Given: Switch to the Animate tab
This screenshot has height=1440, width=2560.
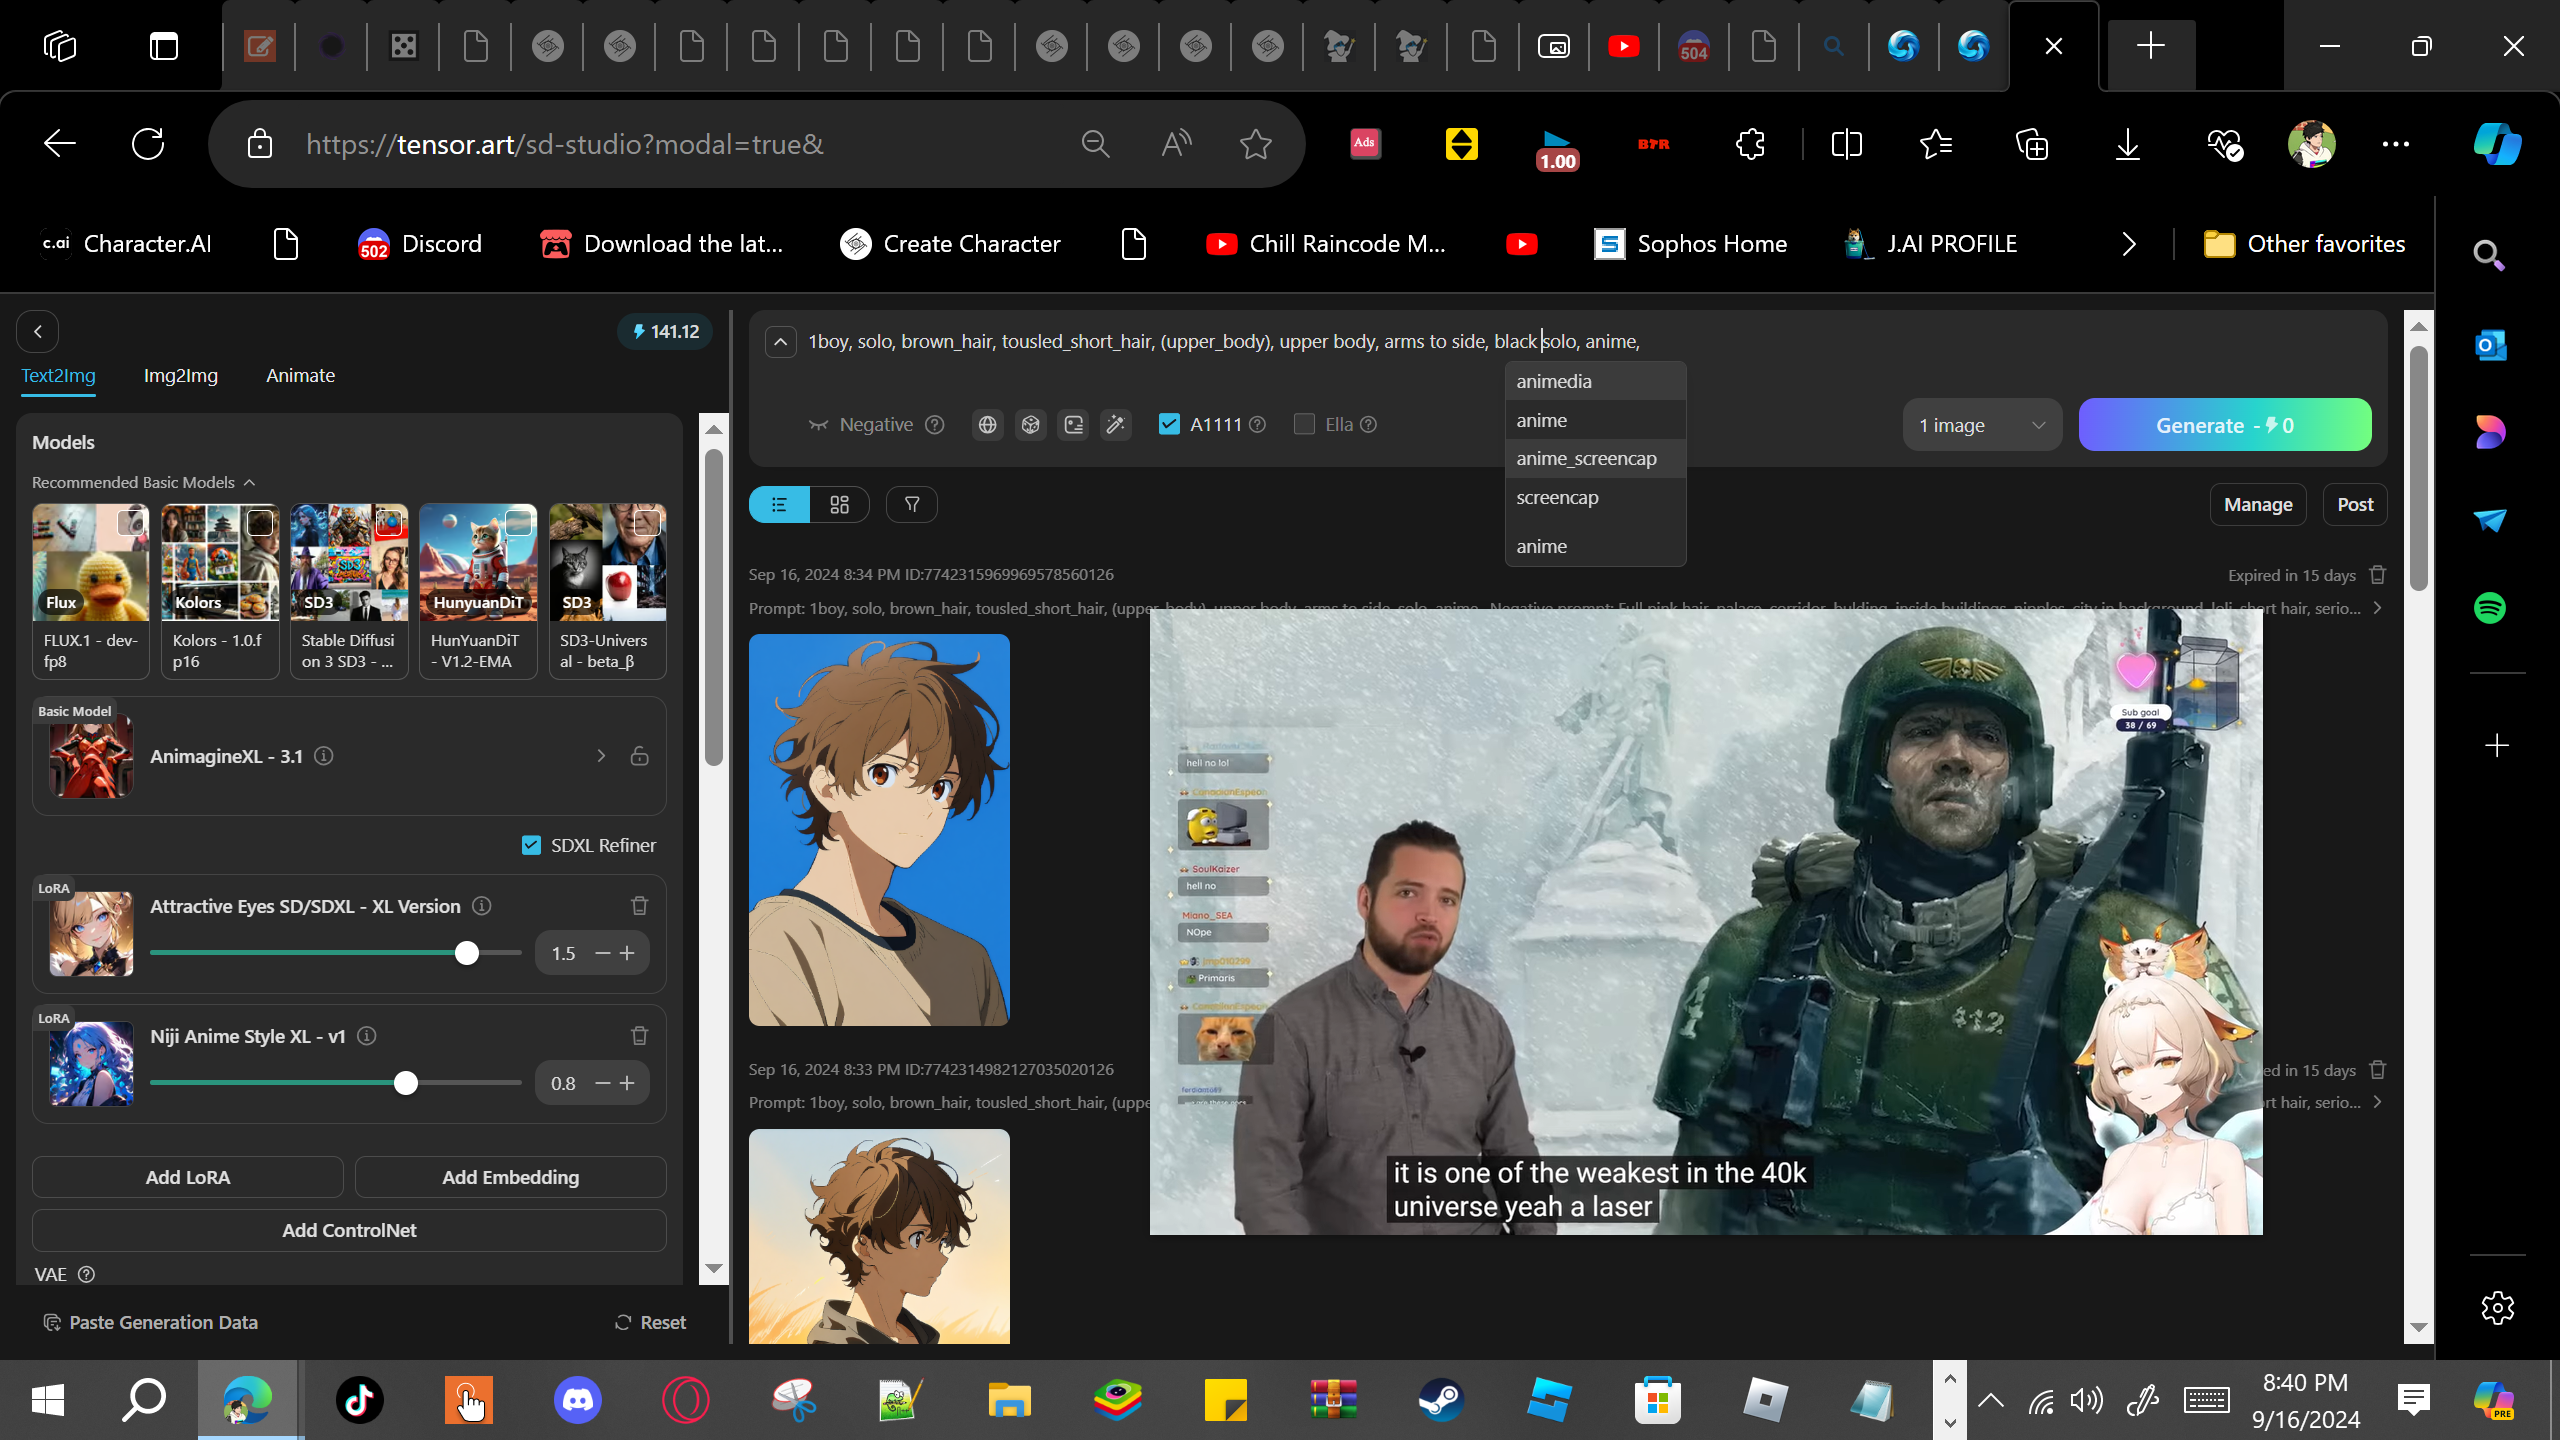Looking at the screenshot, I should click(x=300, y=376).
